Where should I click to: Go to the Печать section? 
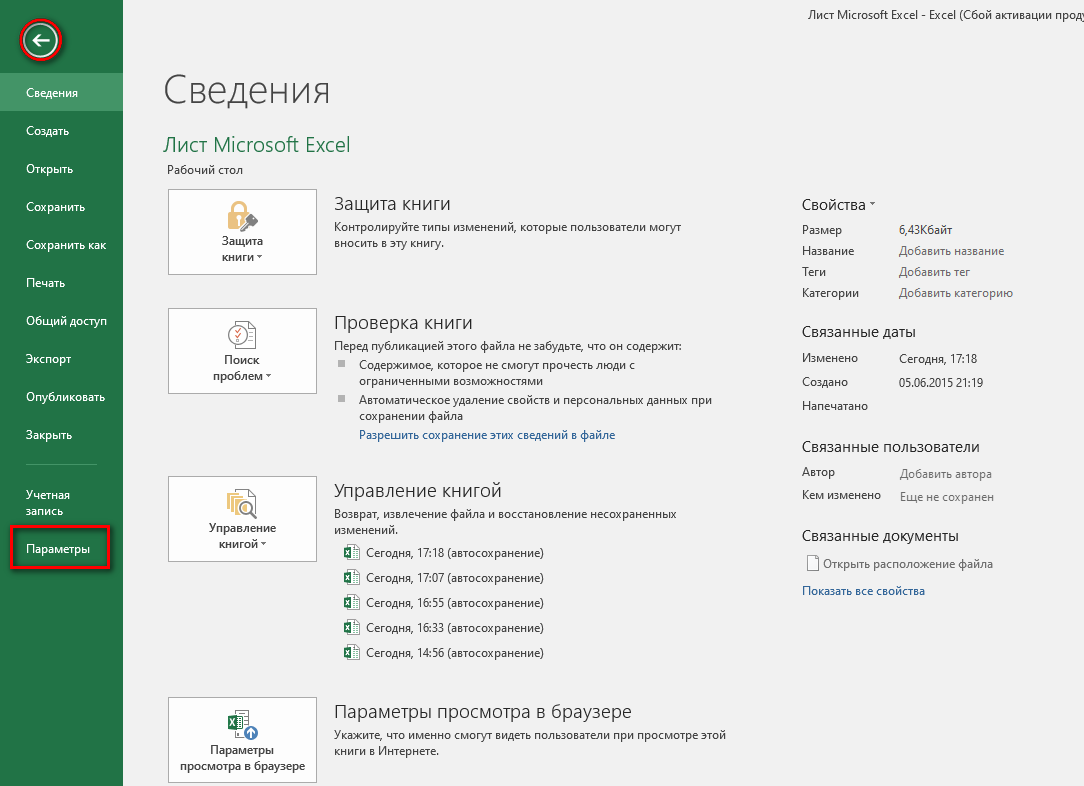[46, 283]
